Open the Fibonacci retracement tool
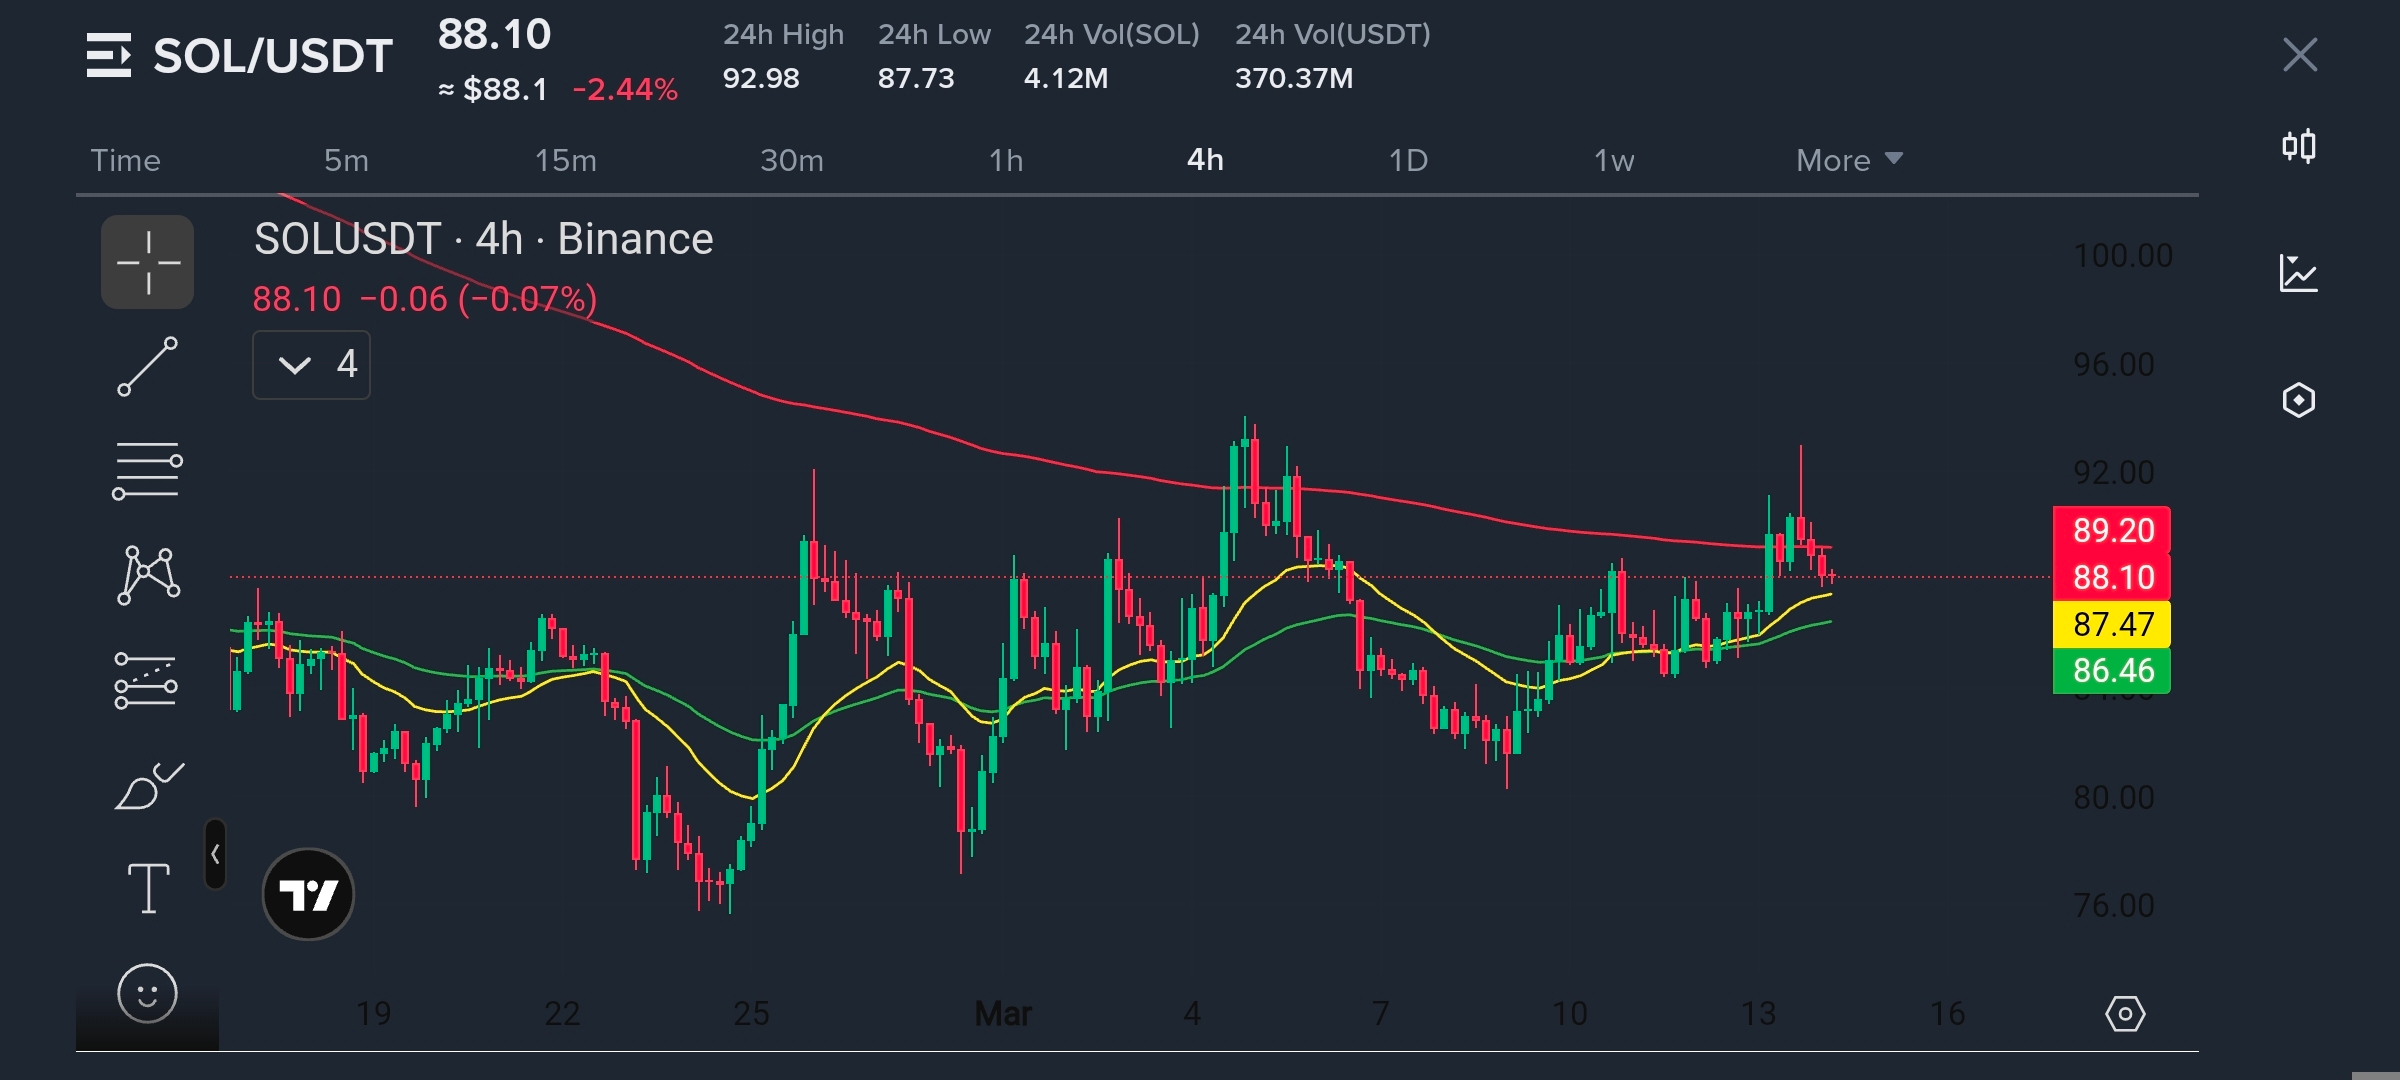 click(148, 470)
